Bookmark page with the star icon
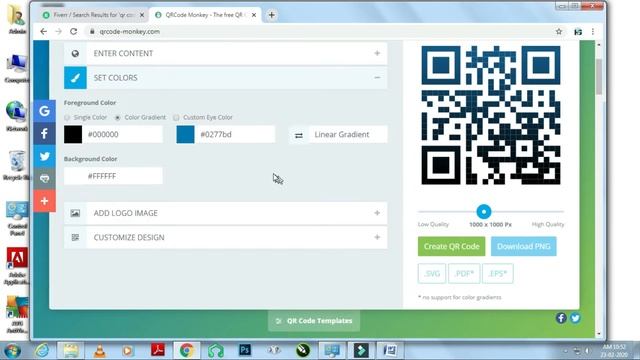The height and width of the screenshot is (360, 640). [559, 31]
